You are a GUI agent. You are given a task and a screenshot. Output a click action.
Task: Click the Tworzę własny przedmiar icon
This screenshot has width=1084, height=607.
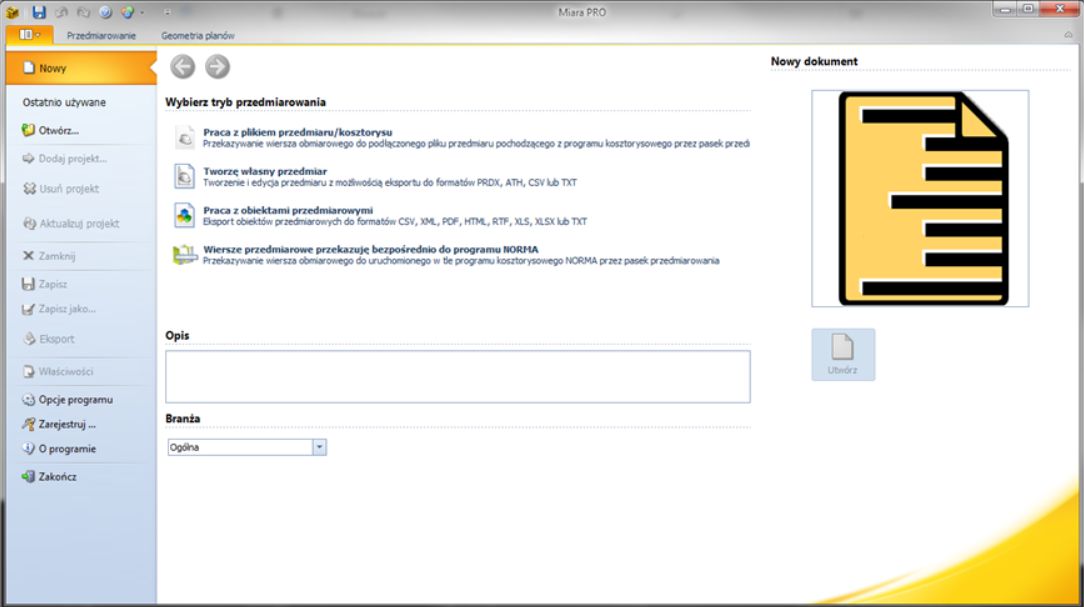(x=185, y=176)
